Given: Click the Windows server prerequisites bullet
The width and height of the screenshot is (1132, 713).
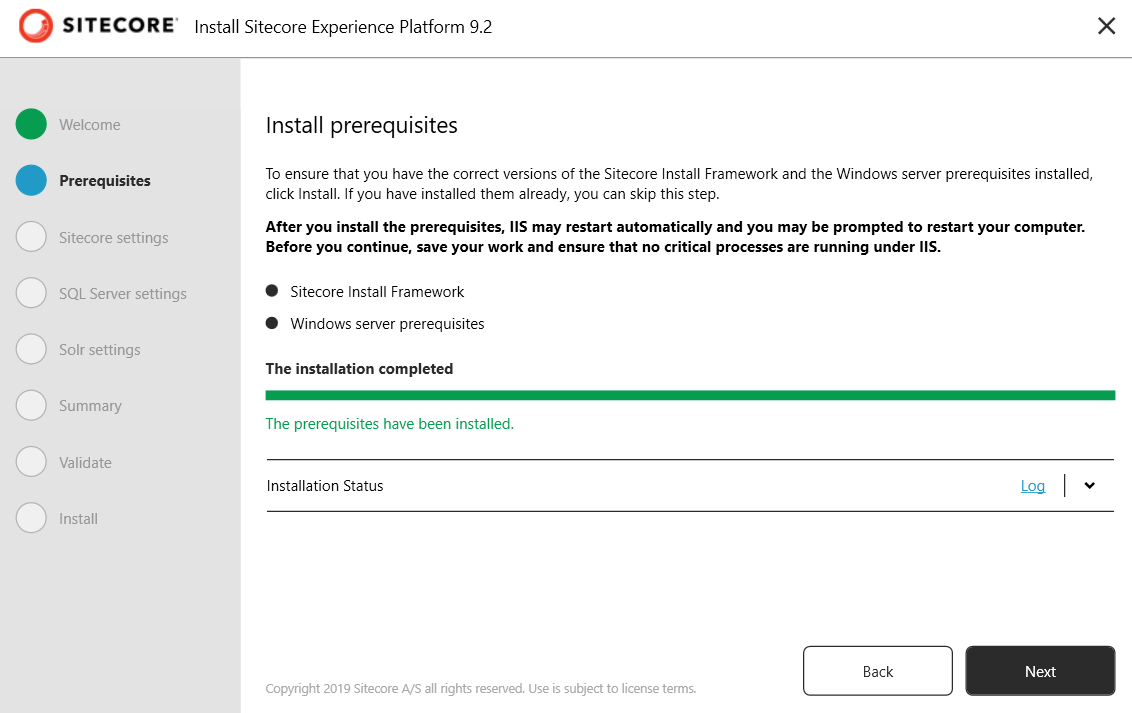Looking at the screenshot, I should [x=272, y=323].
